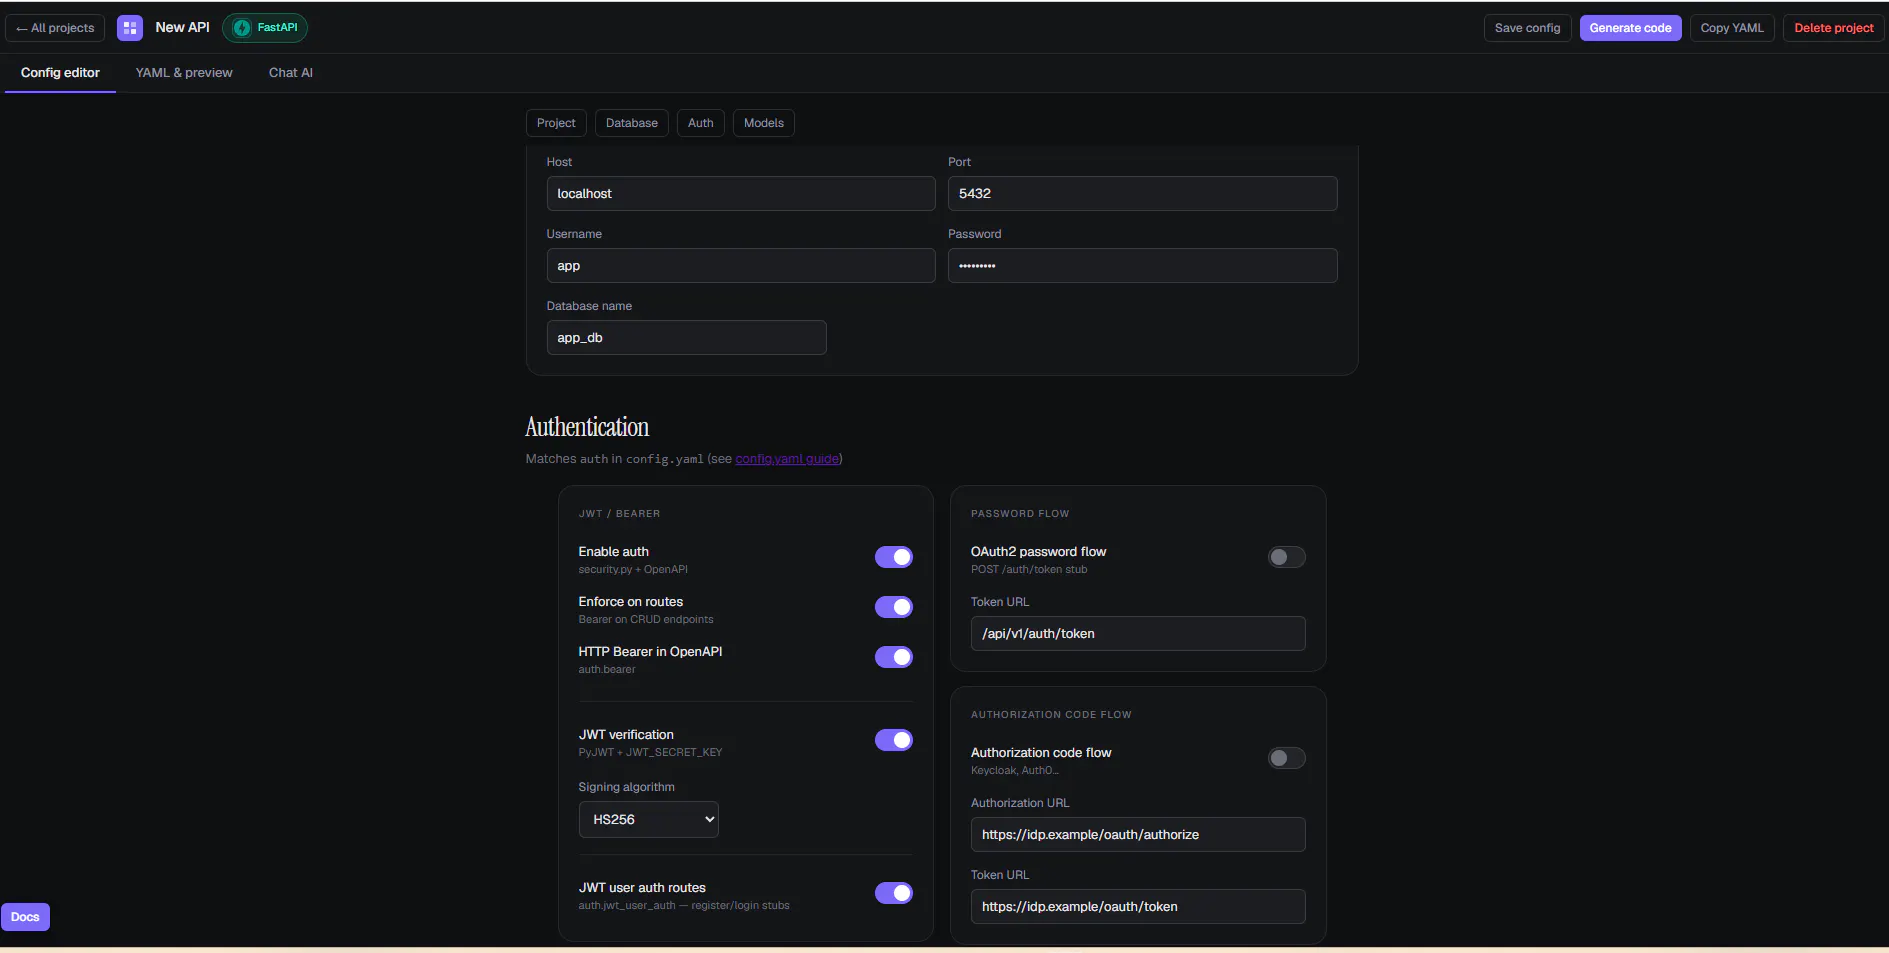
Task: Click the FastAPI framework badge
Action: coord(265,28)
